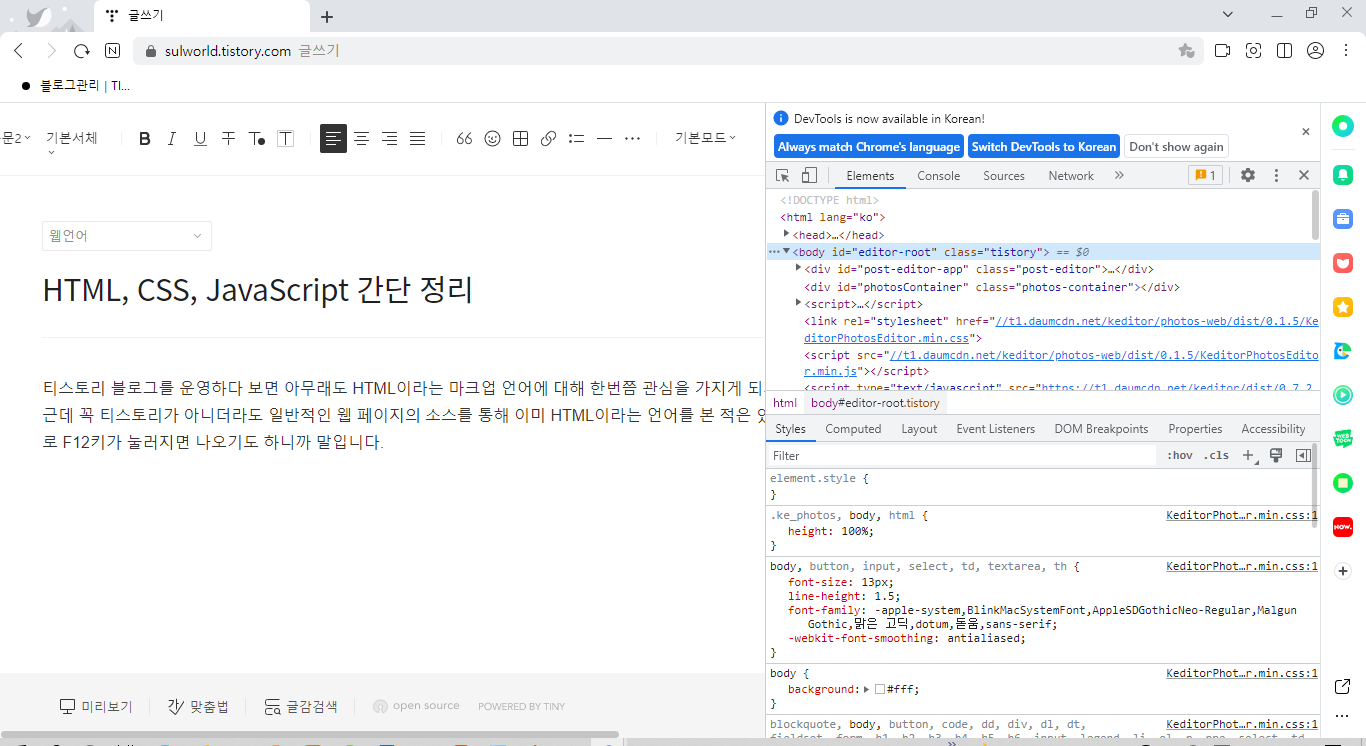Toggle .cls element classes panel
1366x746 pixels.
click(1216, 456)
